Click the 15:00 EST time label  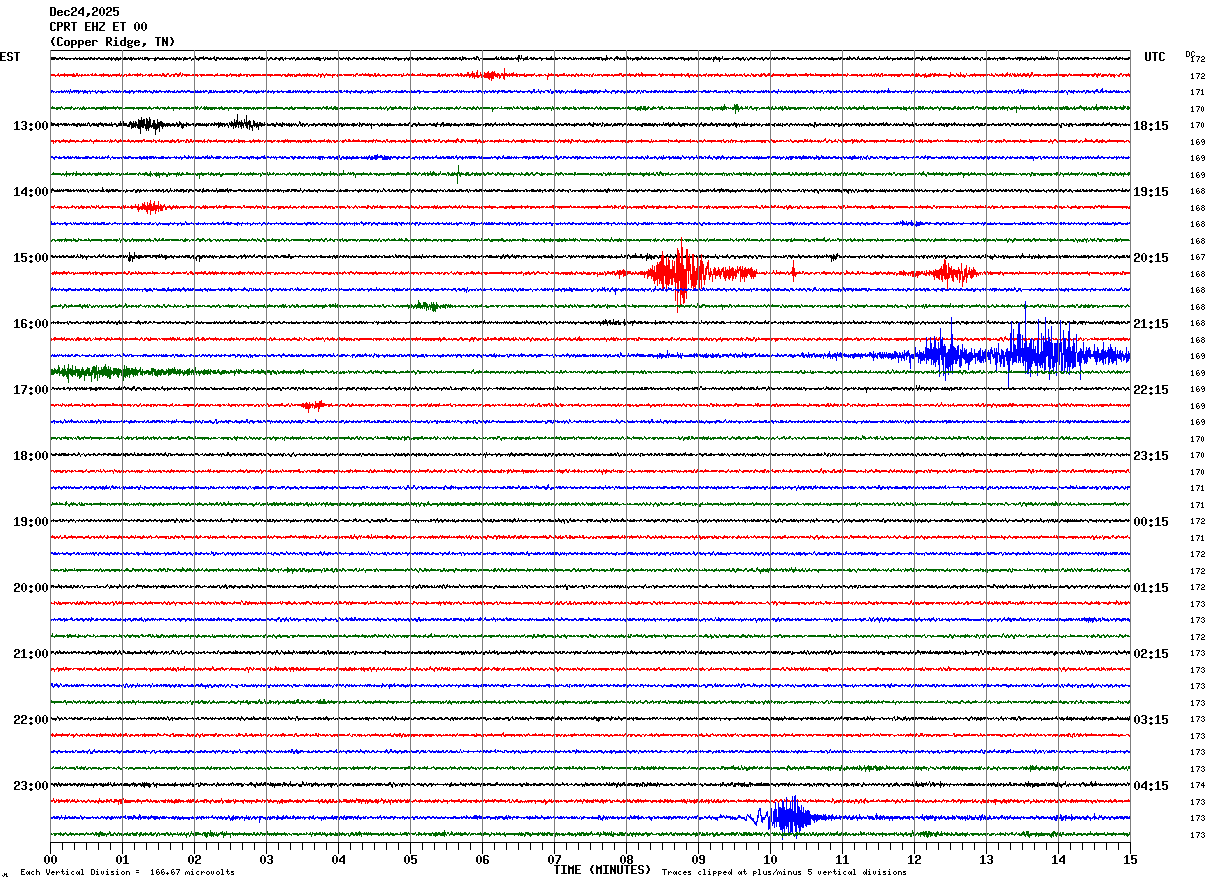pyautogui.click(x=31, y=258)
